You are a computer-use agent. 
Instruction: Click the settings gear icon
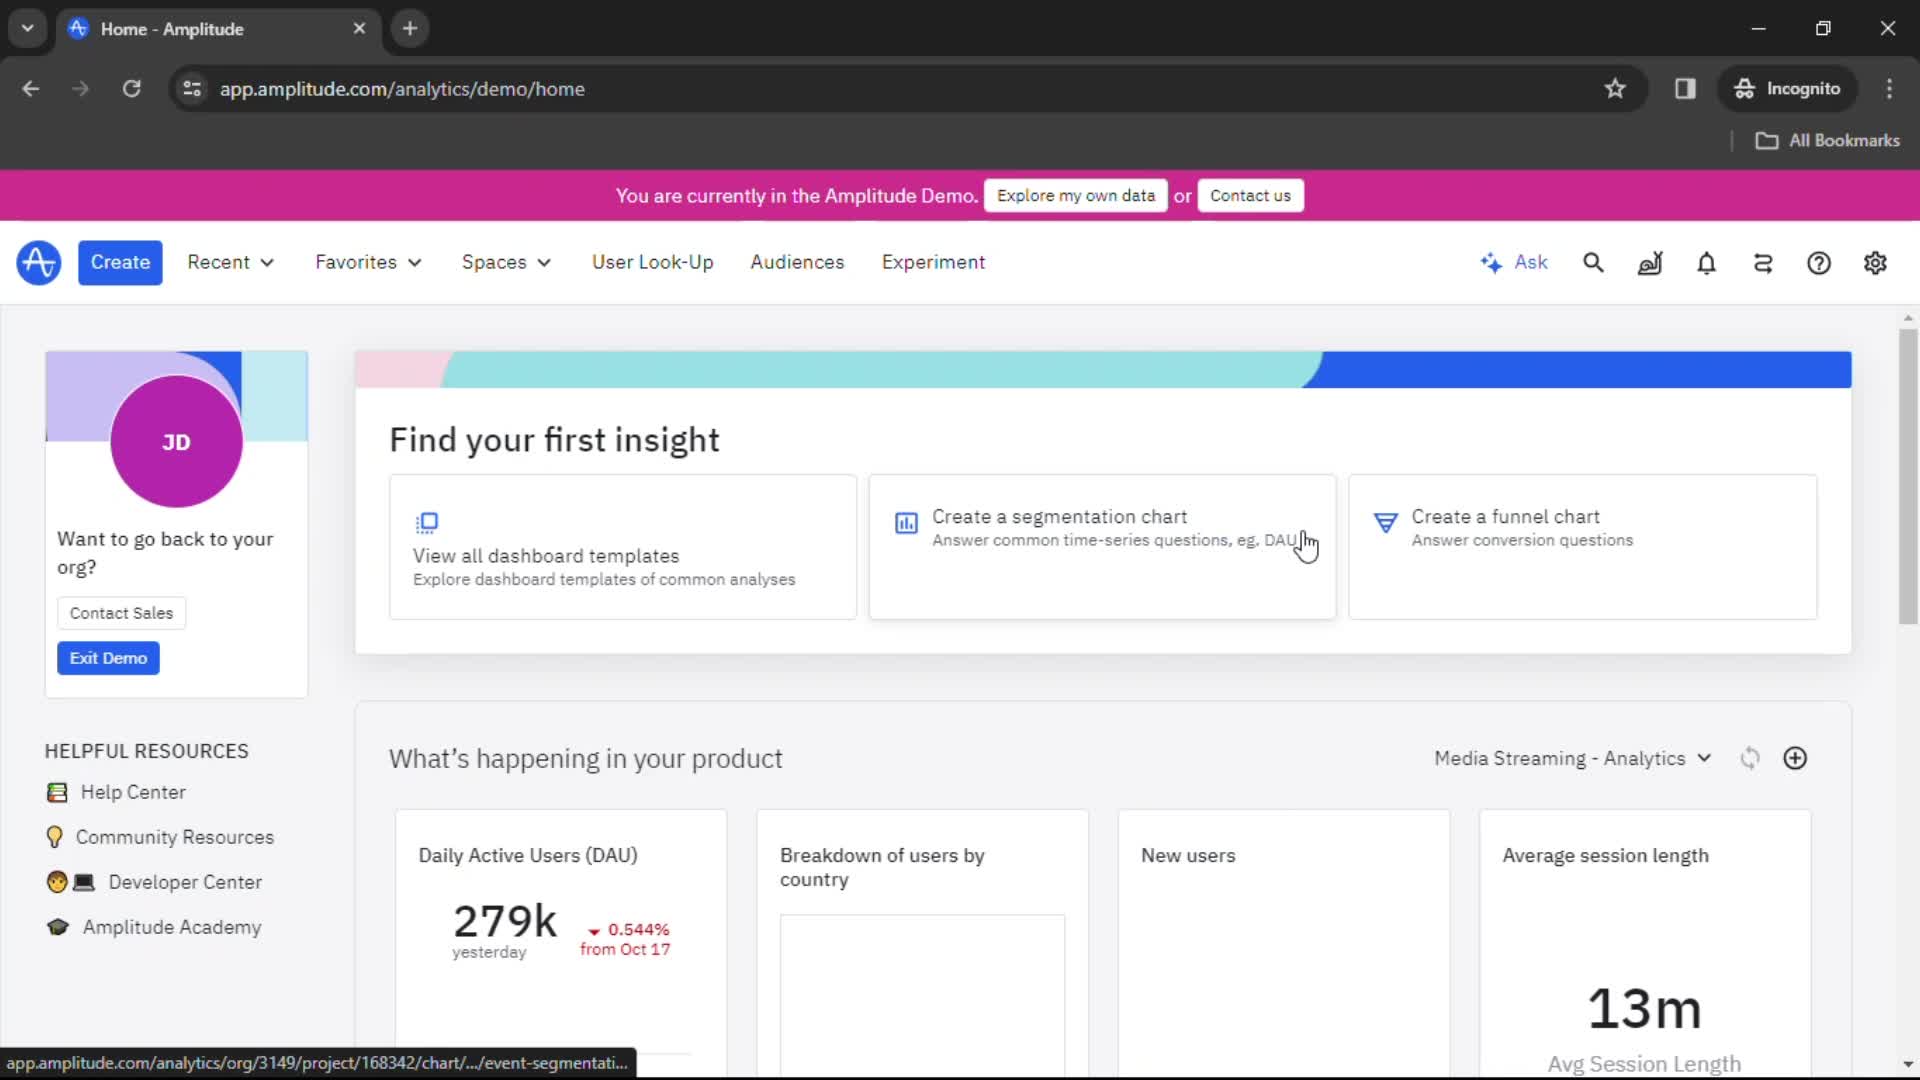(x=1875, y=262)
